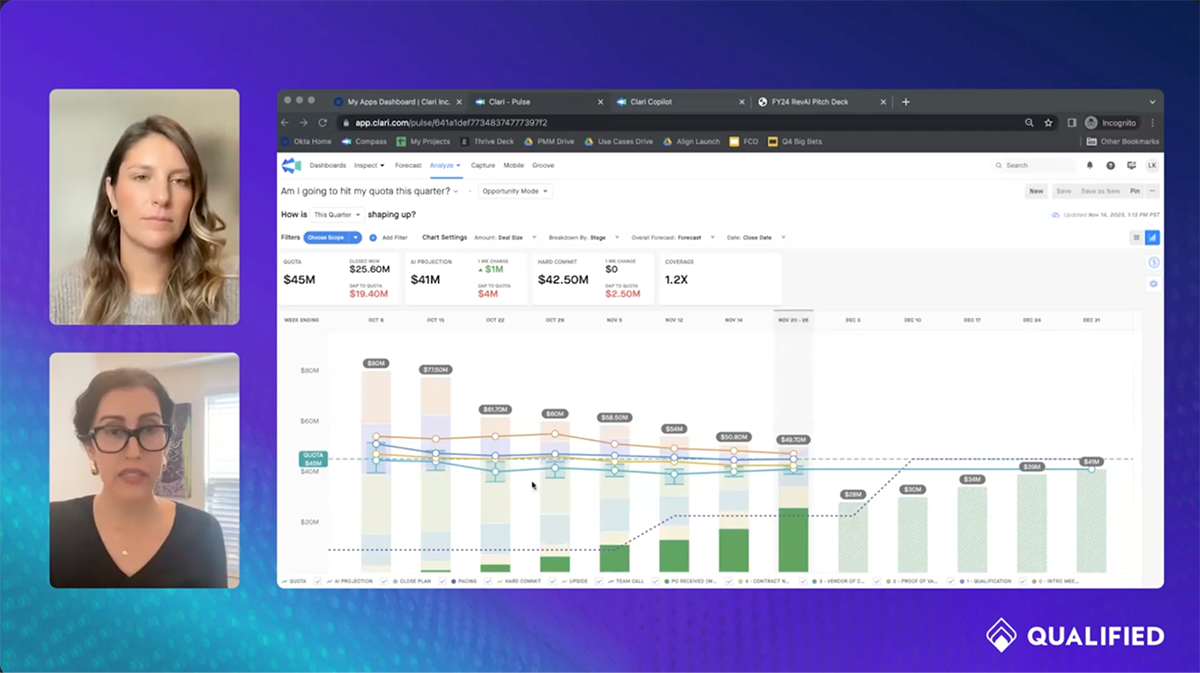Click the help question mark icon
This screenshot has height=673, width=1200.
point(1110,165)
